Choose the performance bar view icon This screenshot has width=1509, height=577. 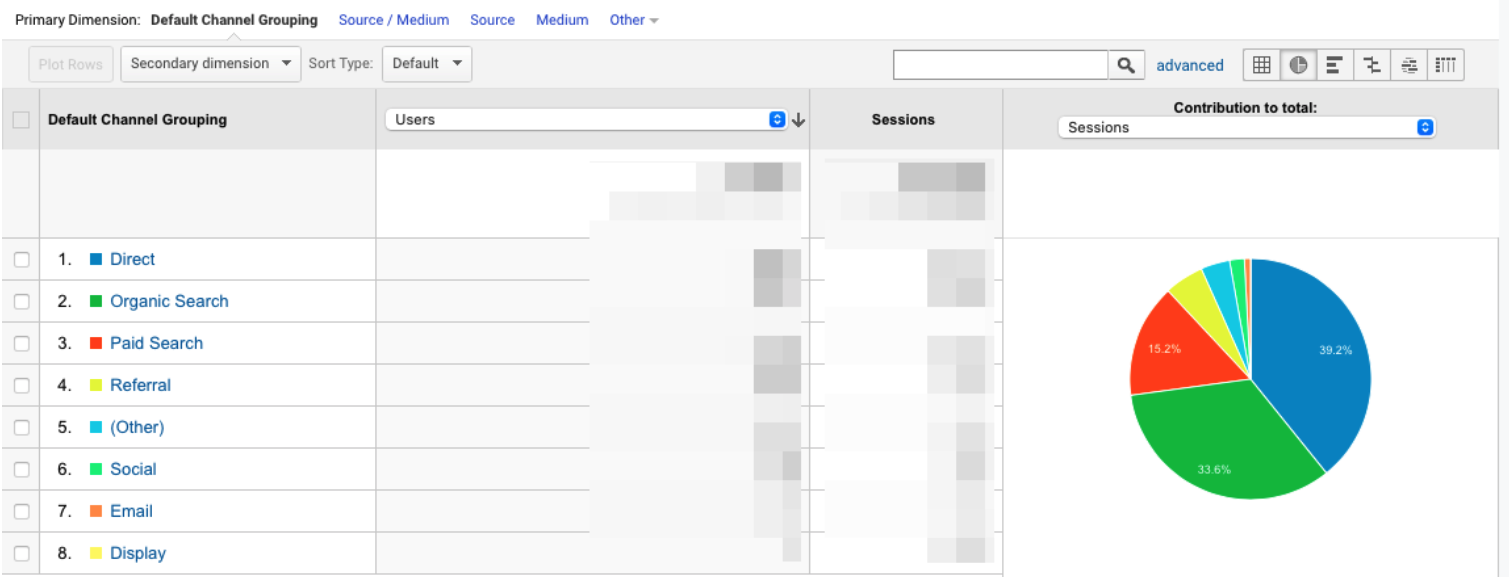pos(1334,65)
